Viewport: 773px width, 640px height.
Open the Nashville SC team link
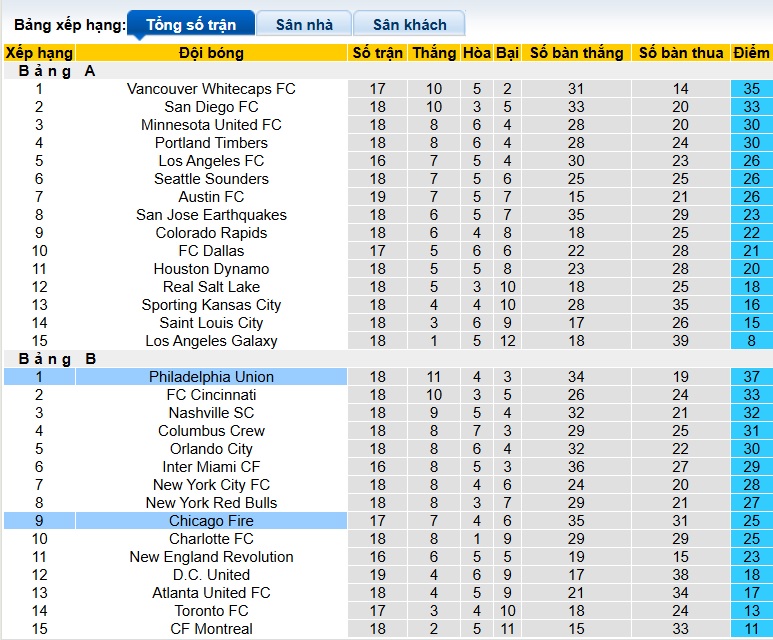(x=211, y=413)
